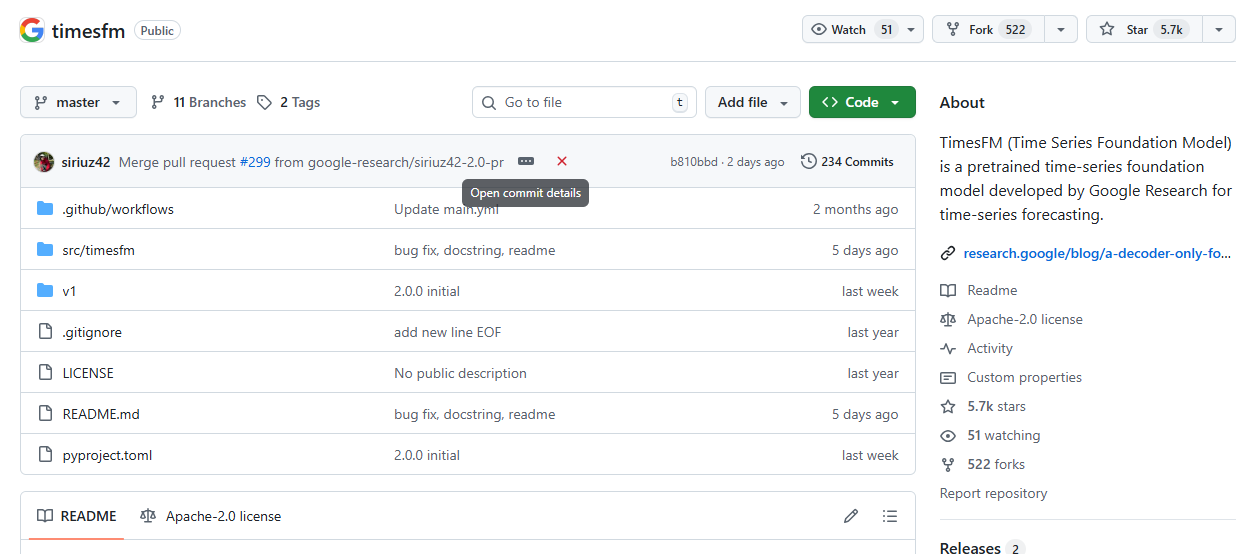The height and width of the screenshot is (554, 1244).
Task: Open 'add new line EOF' commit message
Action: tap(448, 332)
